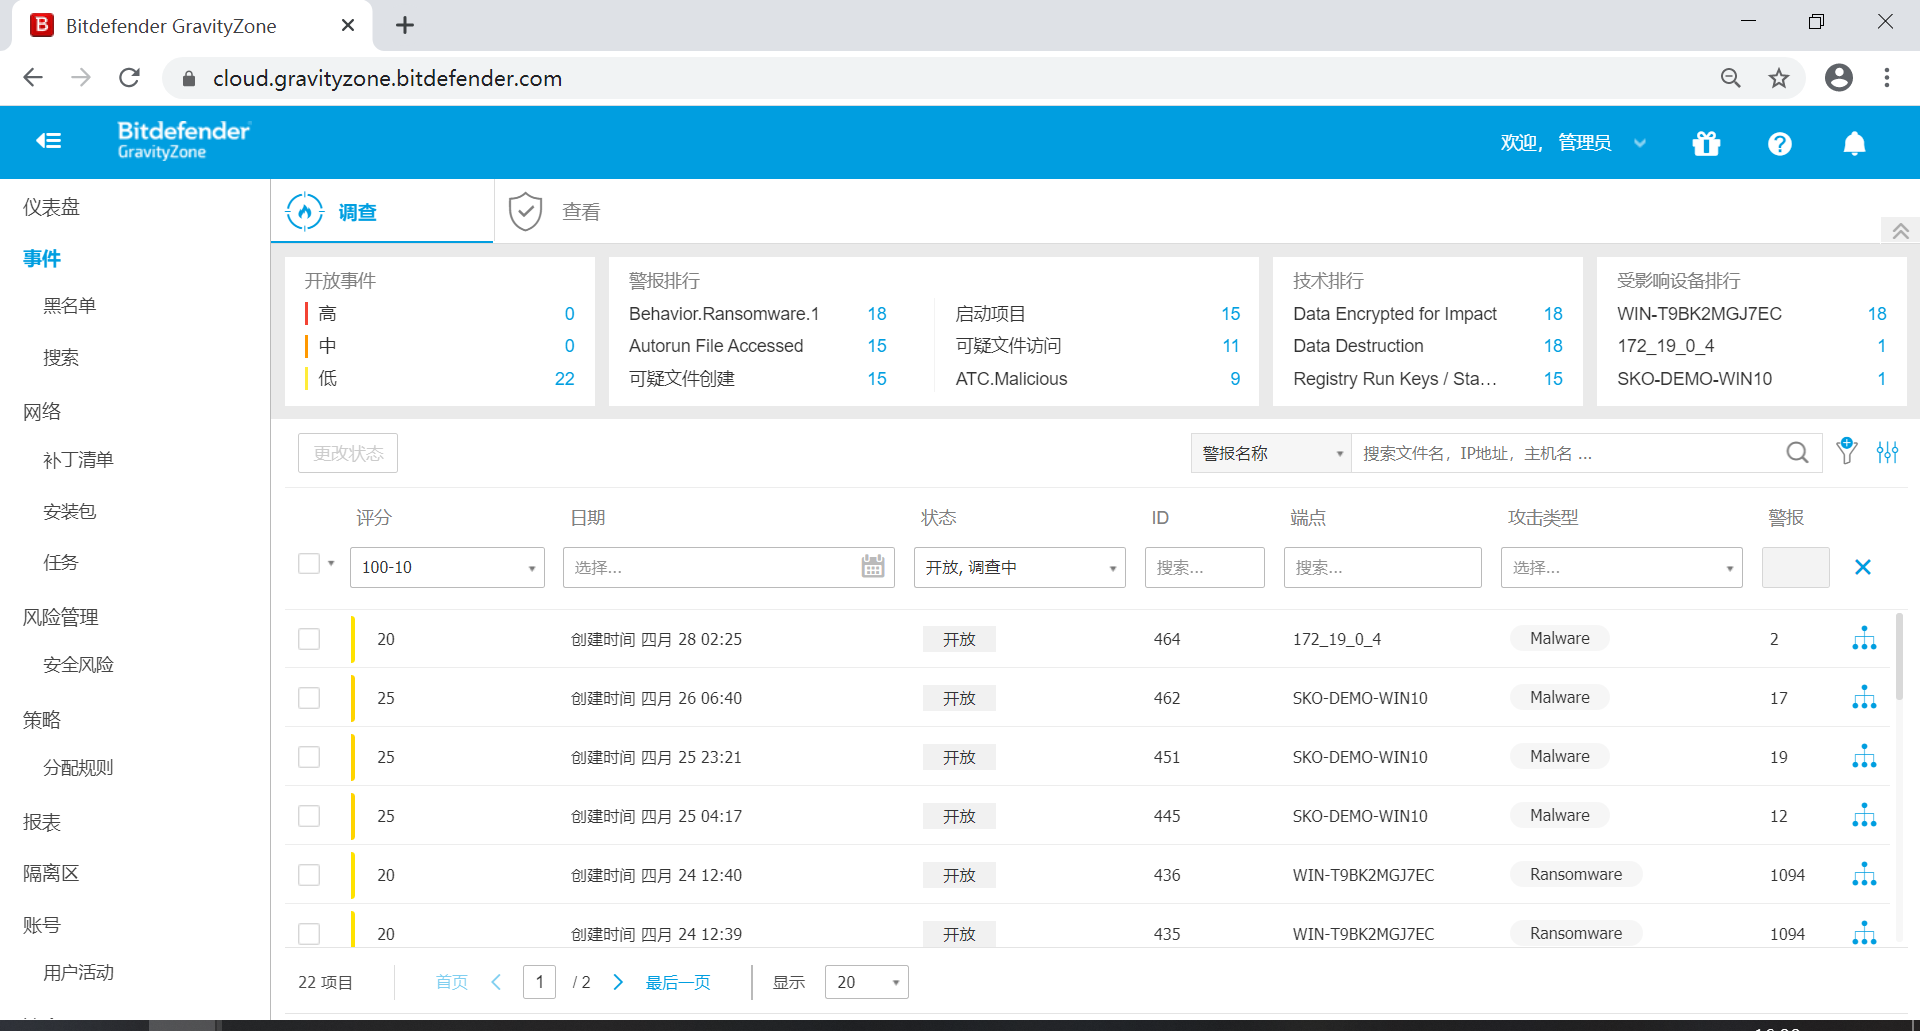Open the column settings sliders icon
Viewport: 1920px width, 1031px height.
[1887, 452]
